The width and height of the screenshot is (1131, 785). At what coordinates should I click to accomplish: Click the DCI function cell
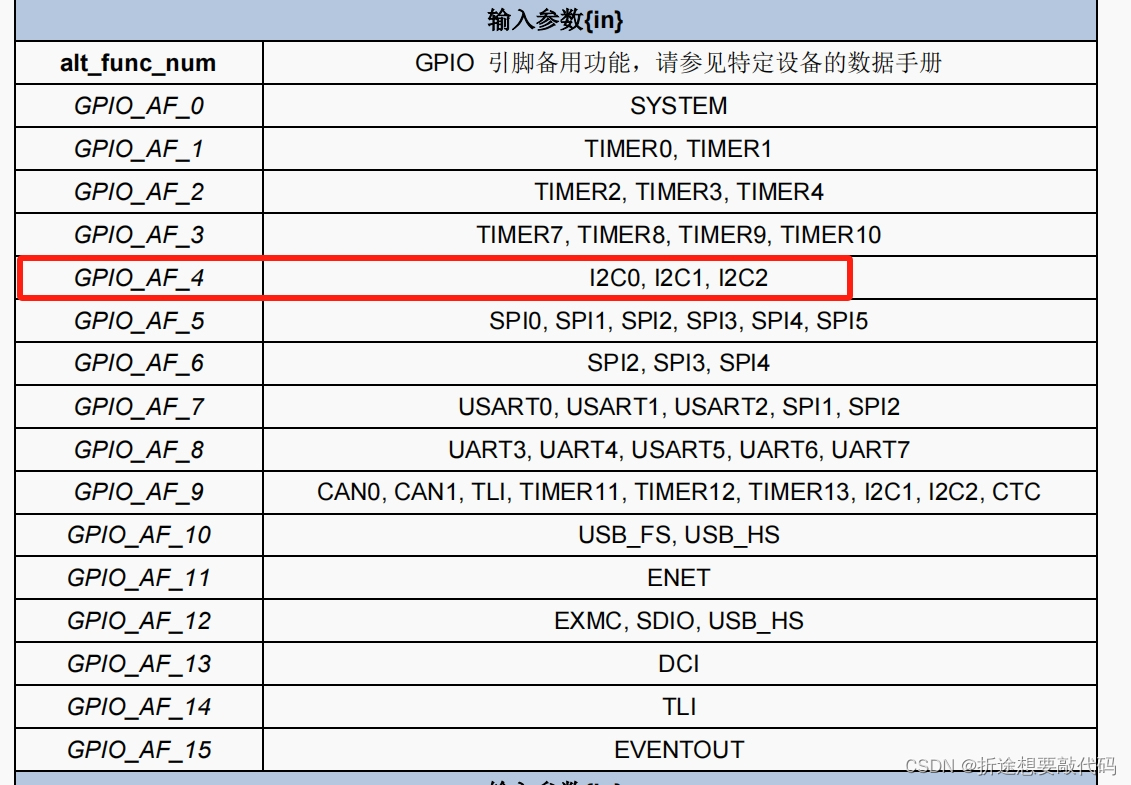679,663
